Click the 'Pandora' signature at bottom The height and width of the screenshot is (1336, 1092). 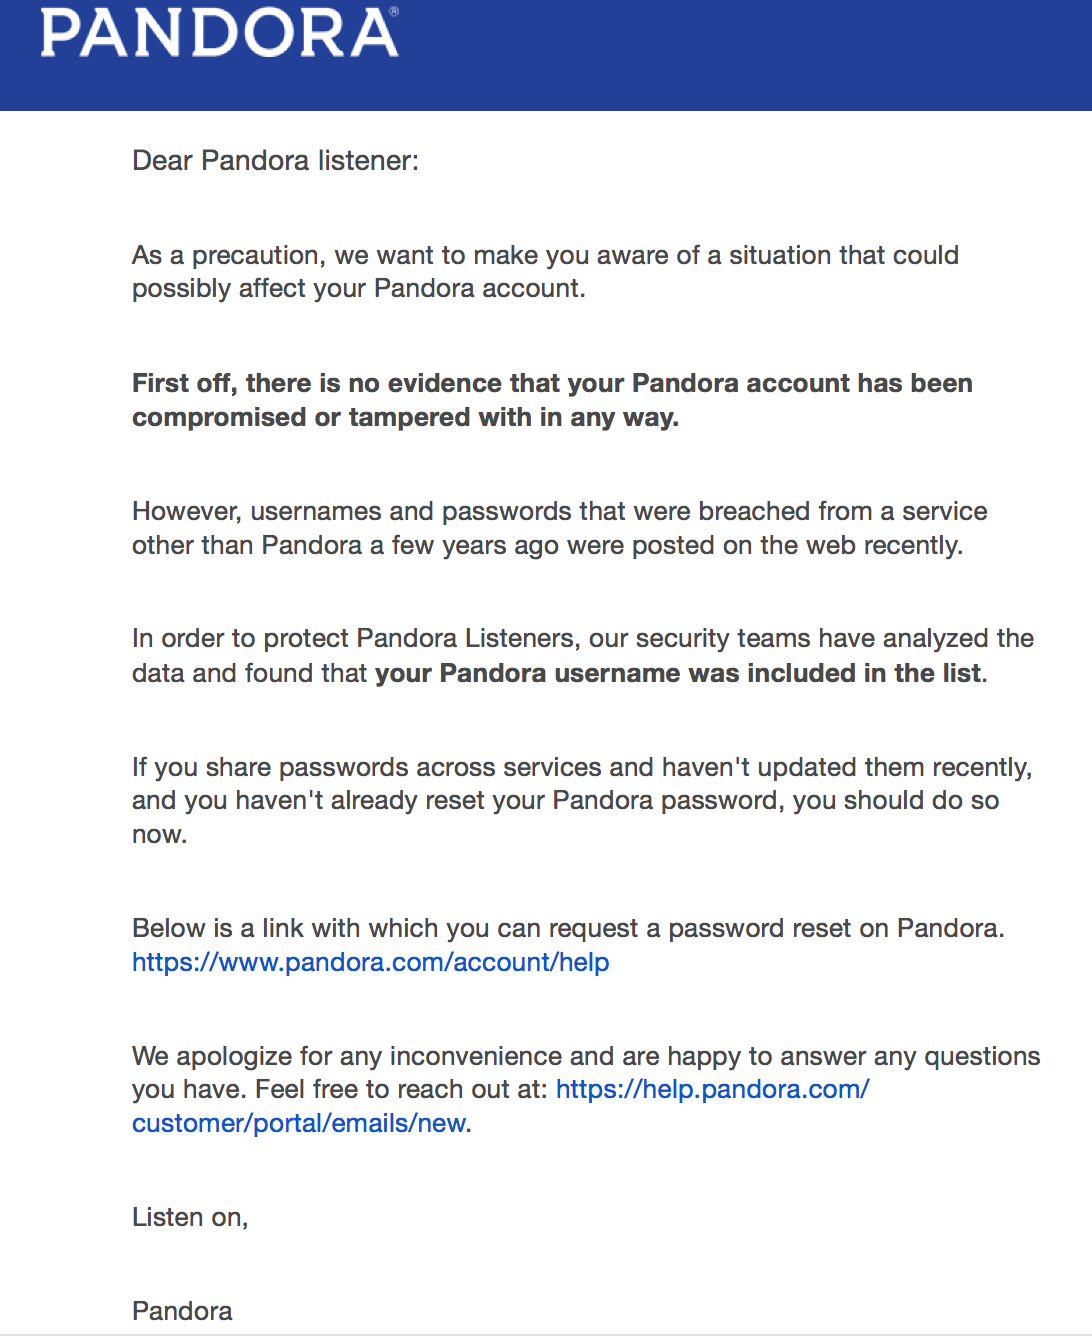click(x=182, y=1311)
